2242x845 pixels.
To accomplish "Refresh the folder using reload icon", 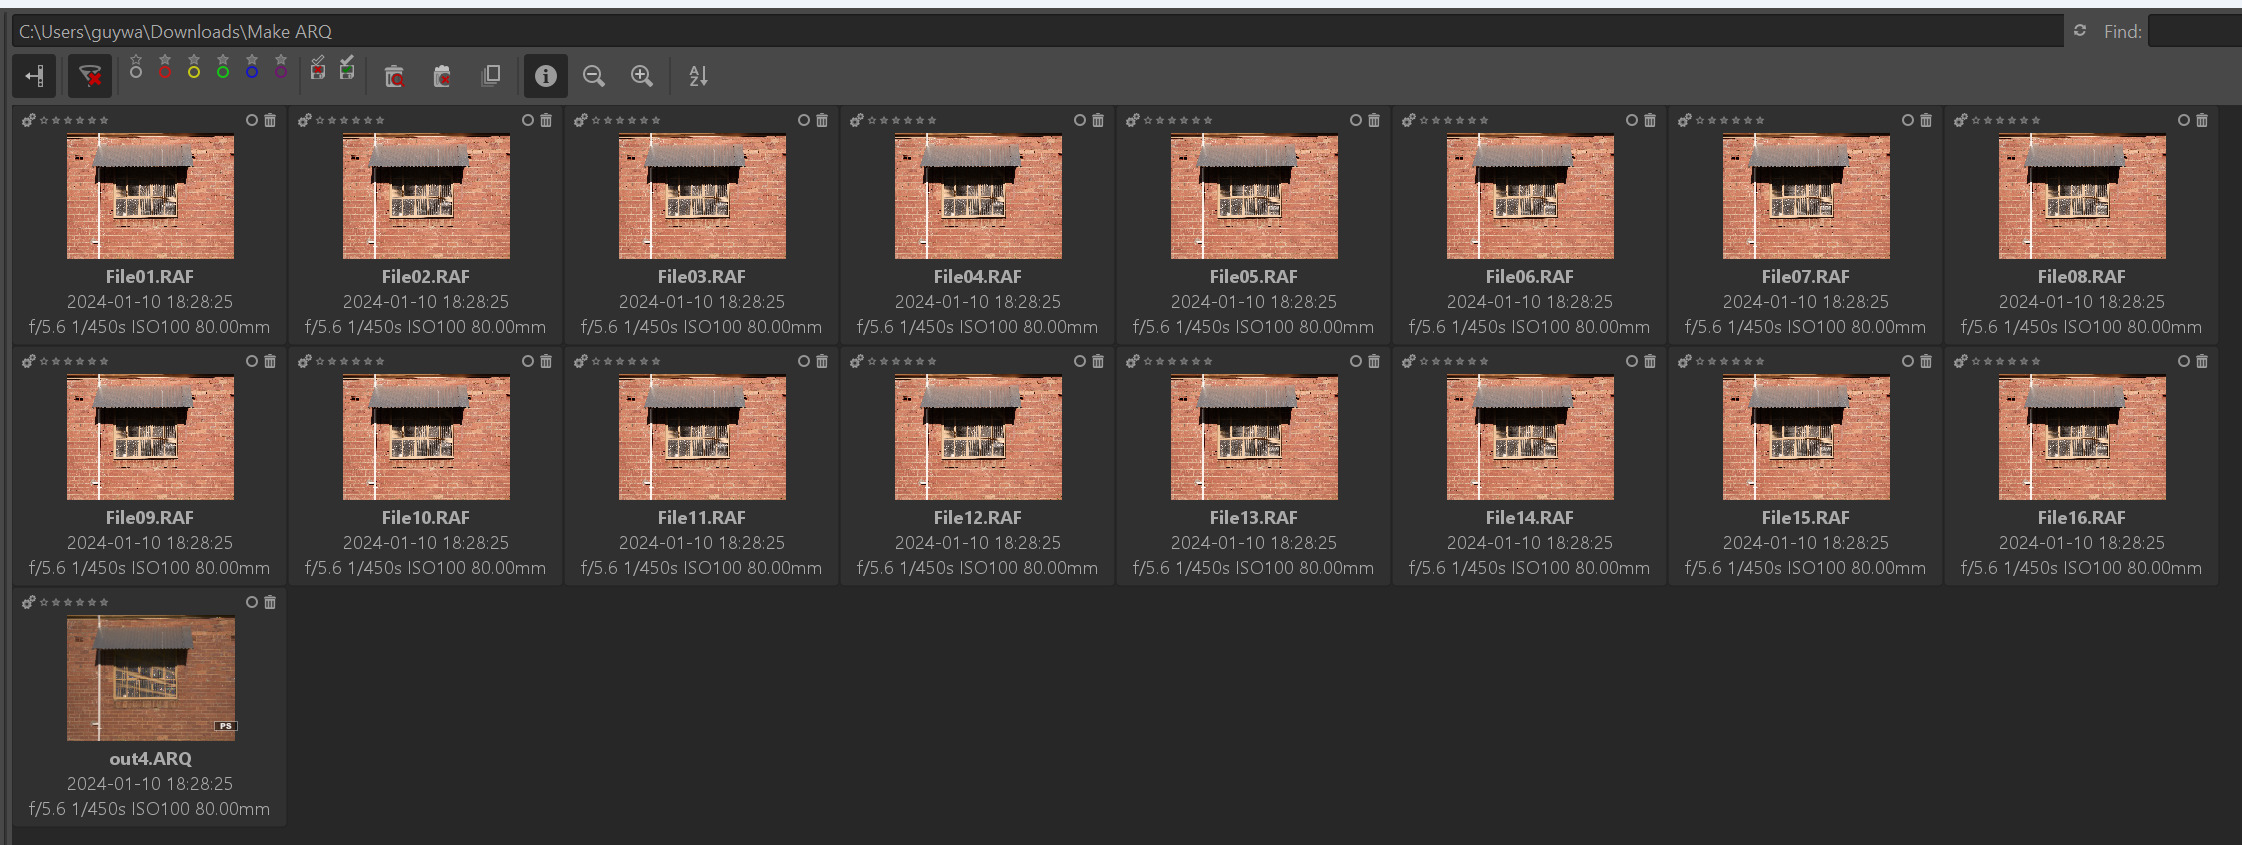I will pos(2080,31).
